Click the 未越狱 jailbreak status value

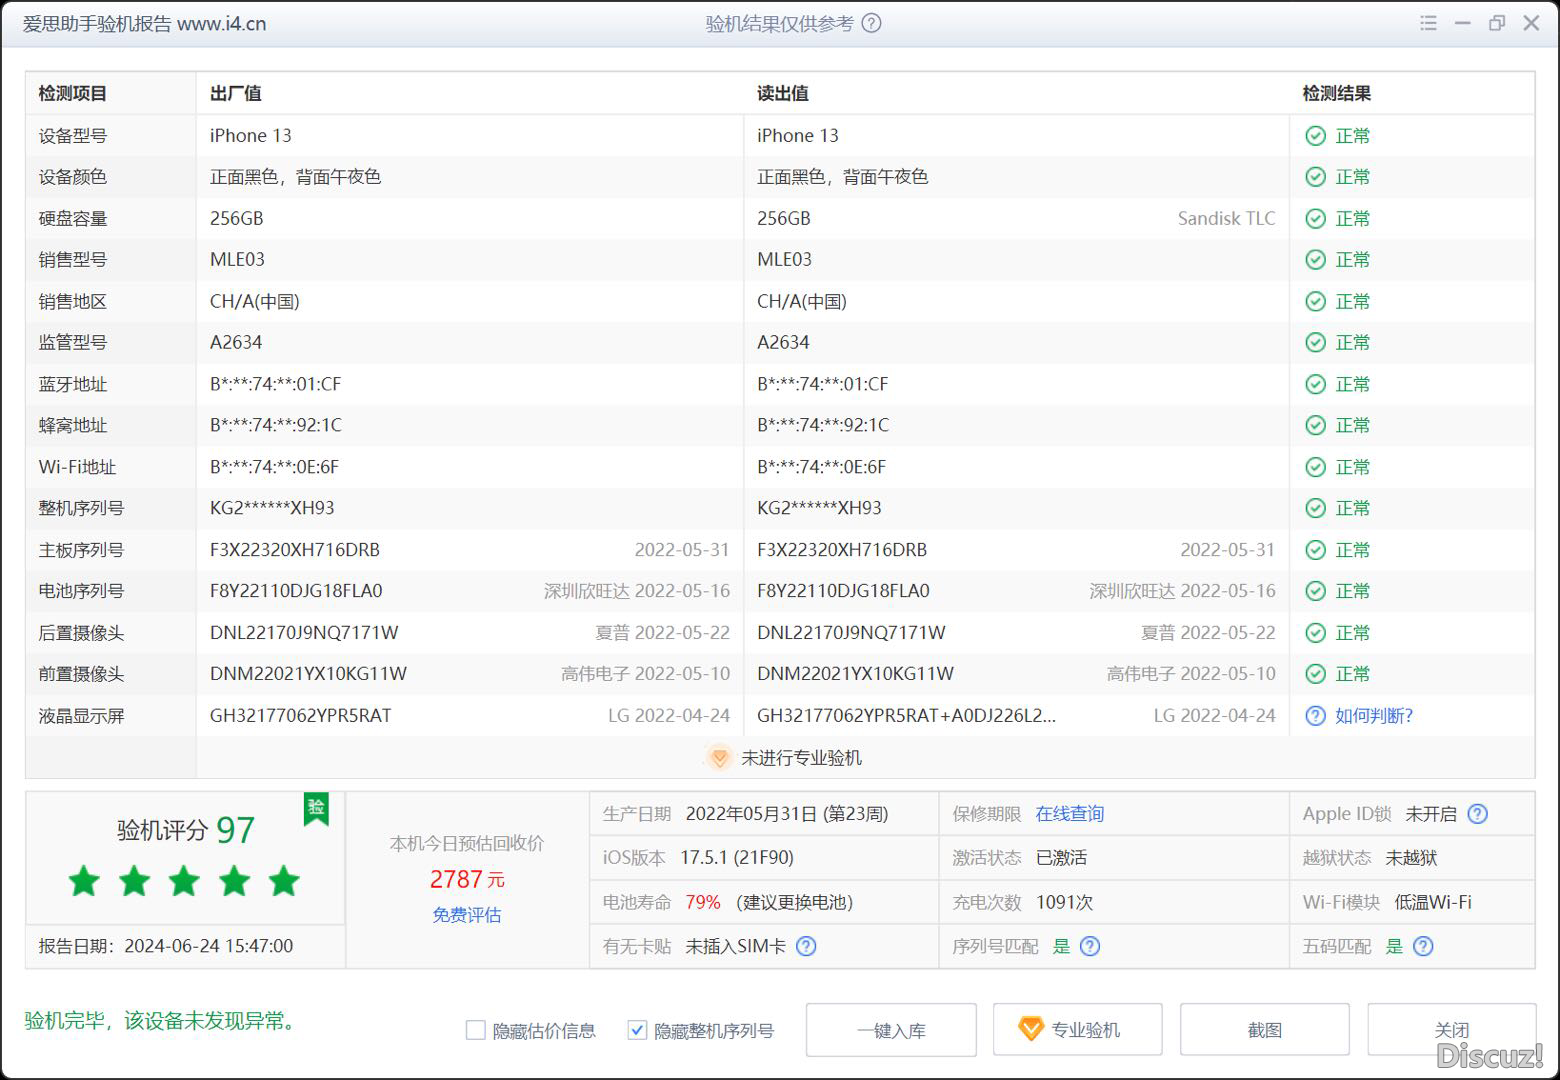[1411, 858]
